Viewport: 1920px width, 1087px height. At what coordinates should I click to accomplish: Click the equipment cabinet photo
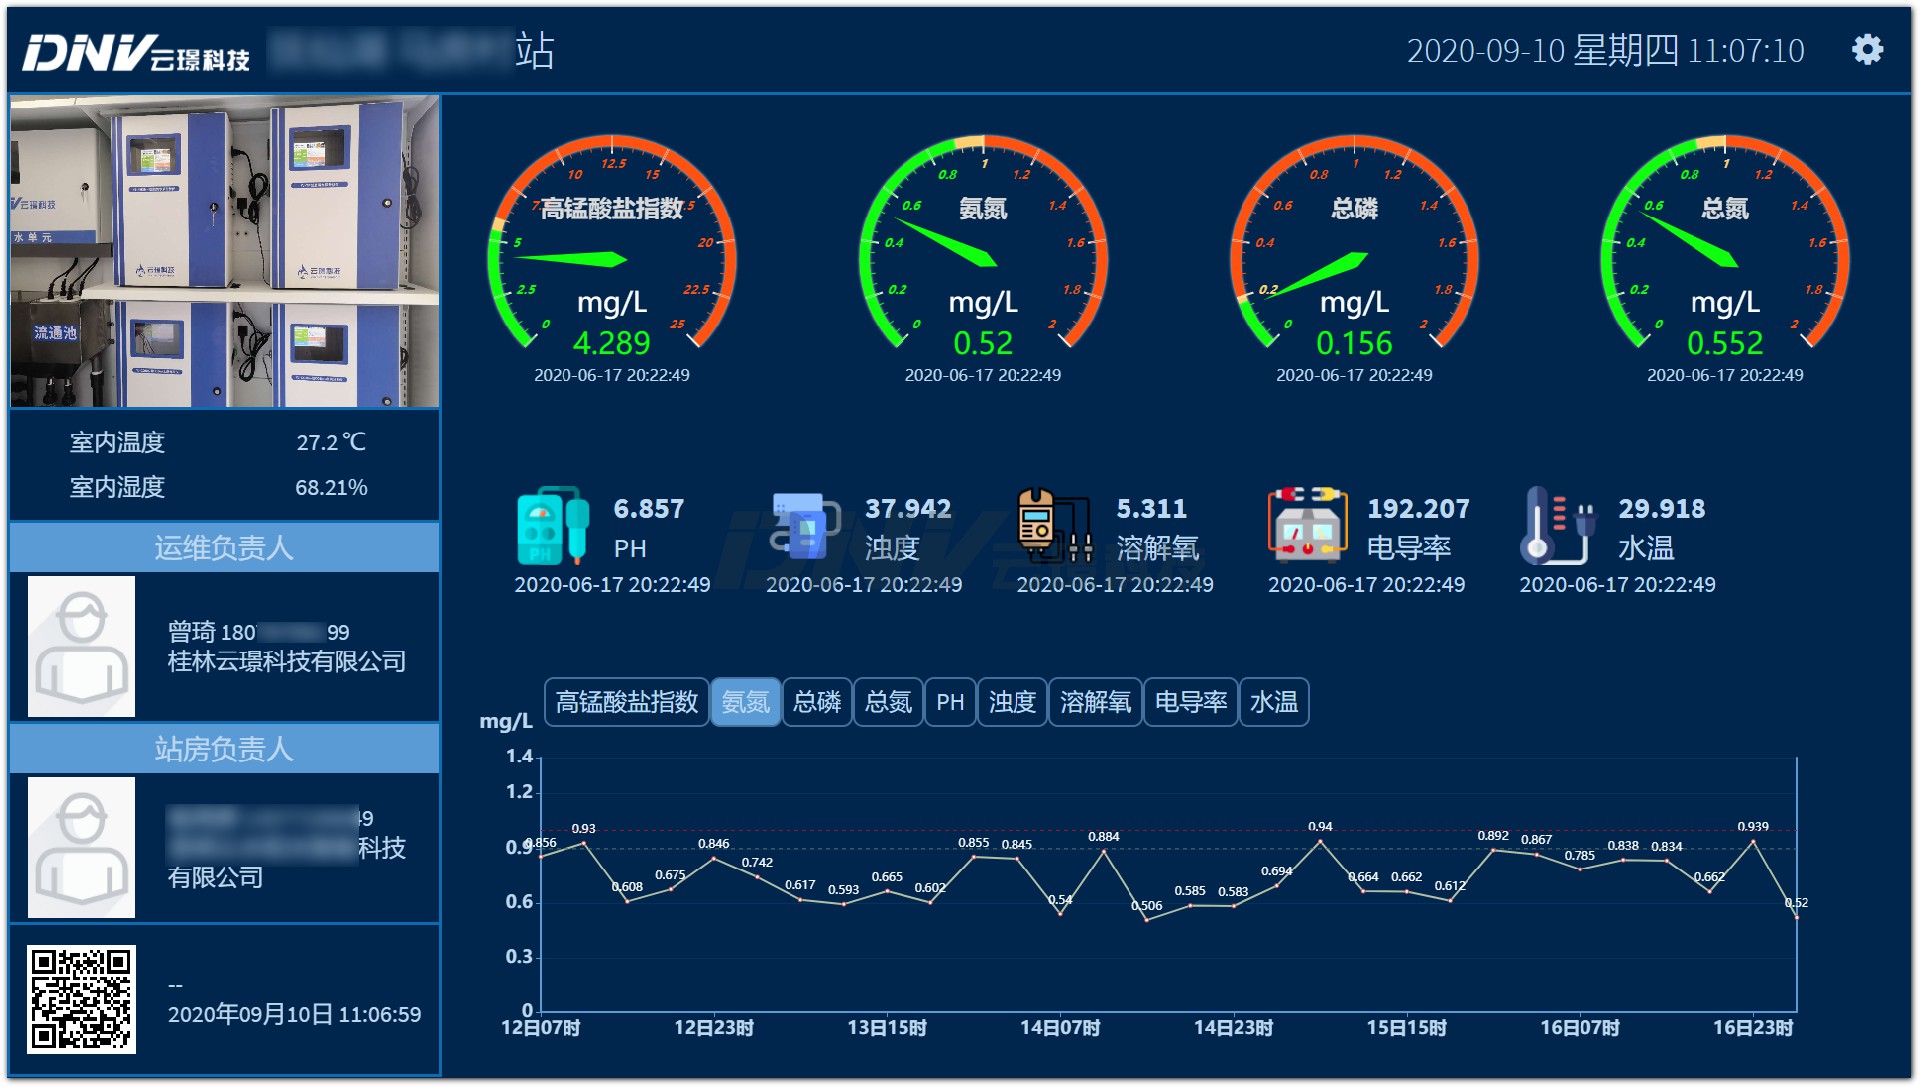click(x=224, y=251)
